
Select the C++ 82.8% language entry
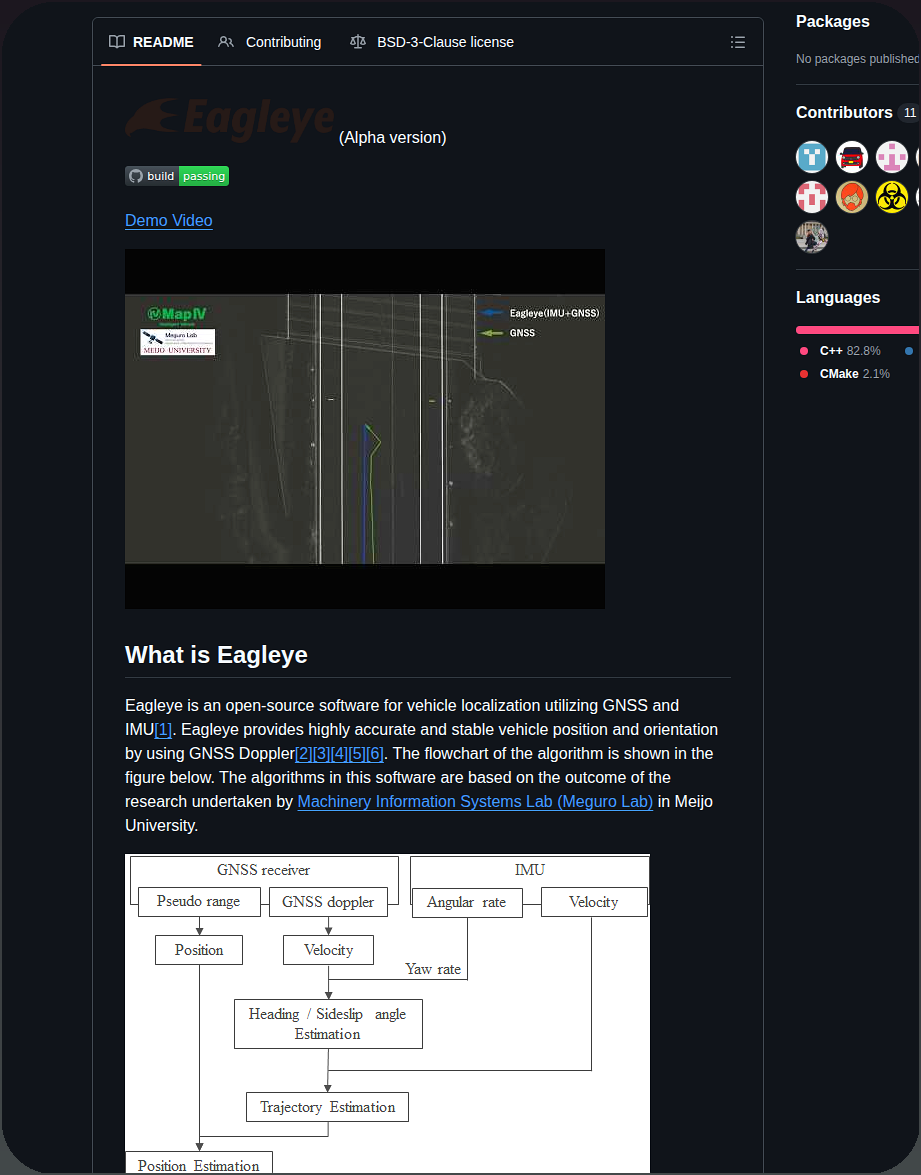[840, 351]
